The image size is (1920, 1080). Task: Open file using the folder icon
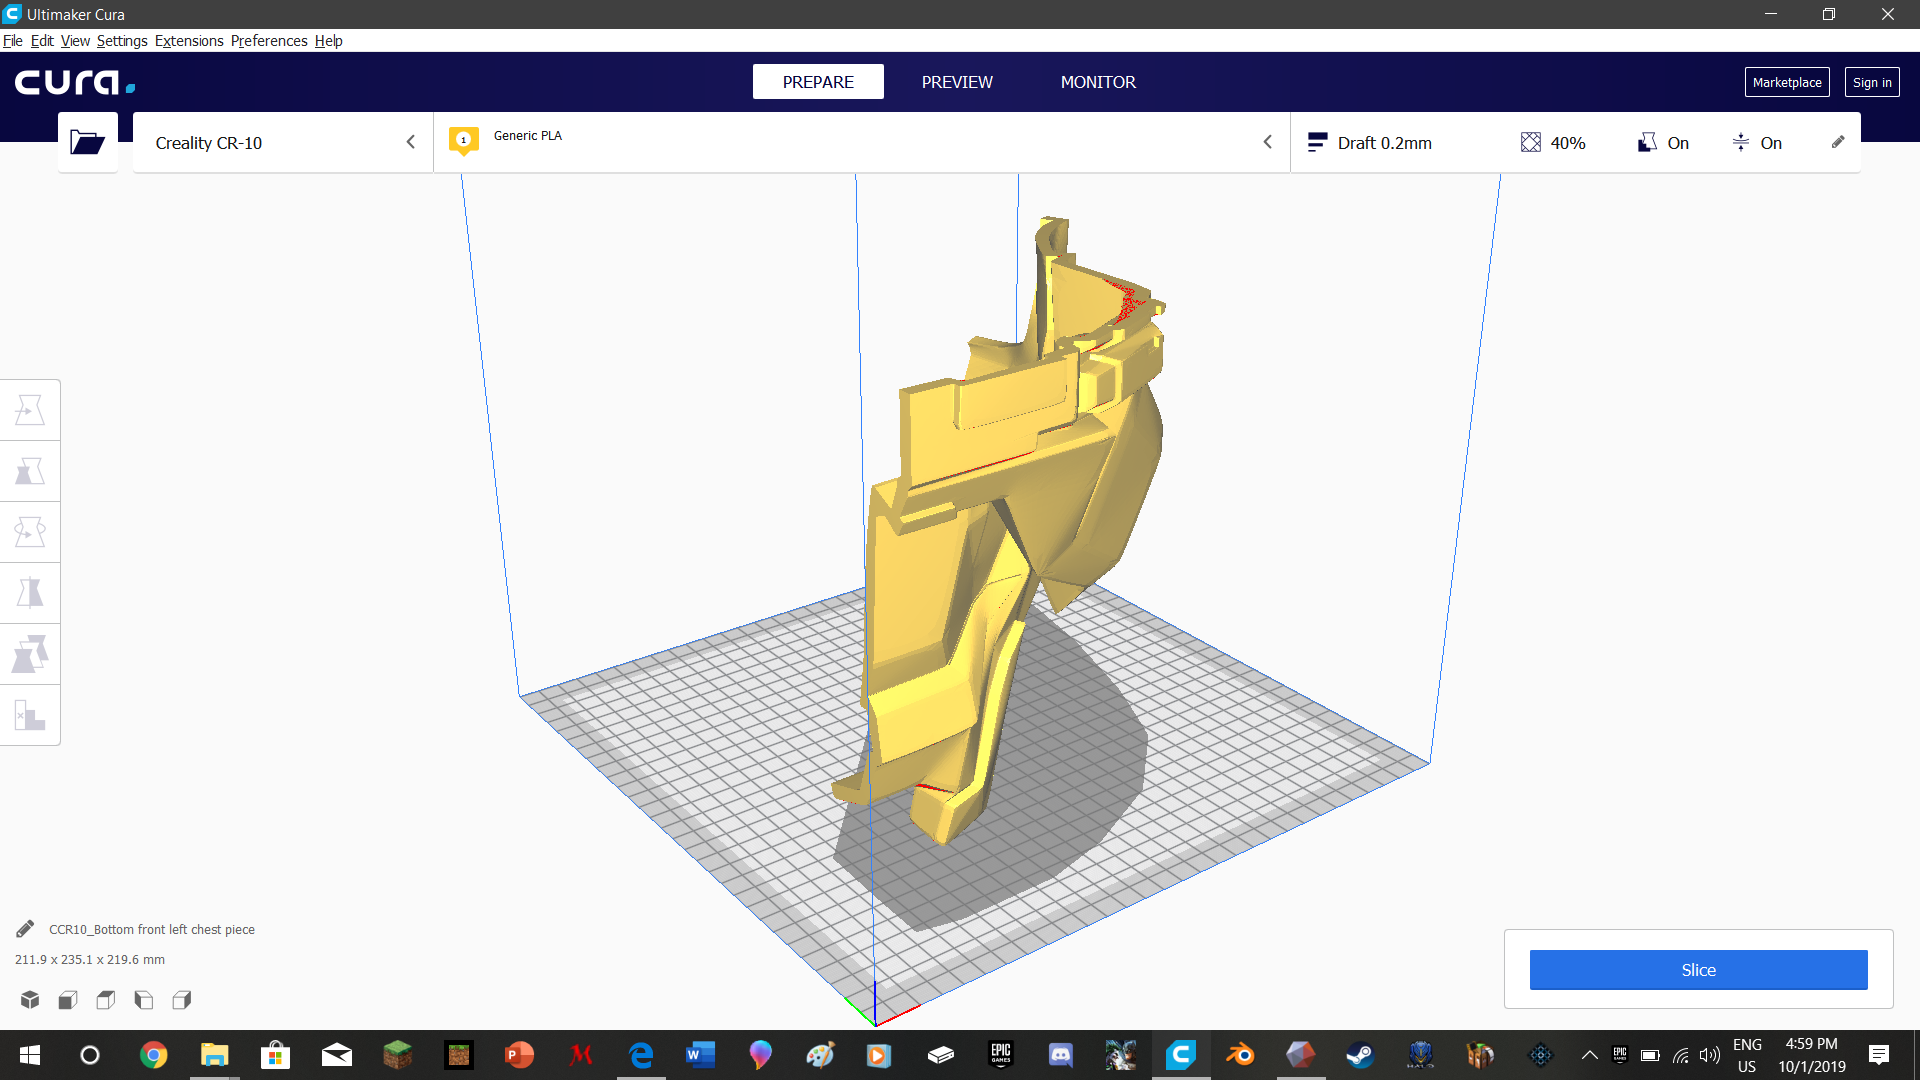(87, 142)
